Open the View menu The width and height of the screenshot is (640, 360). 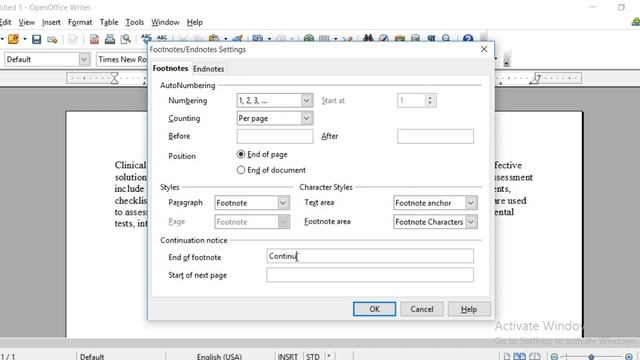tap(27, 22)
